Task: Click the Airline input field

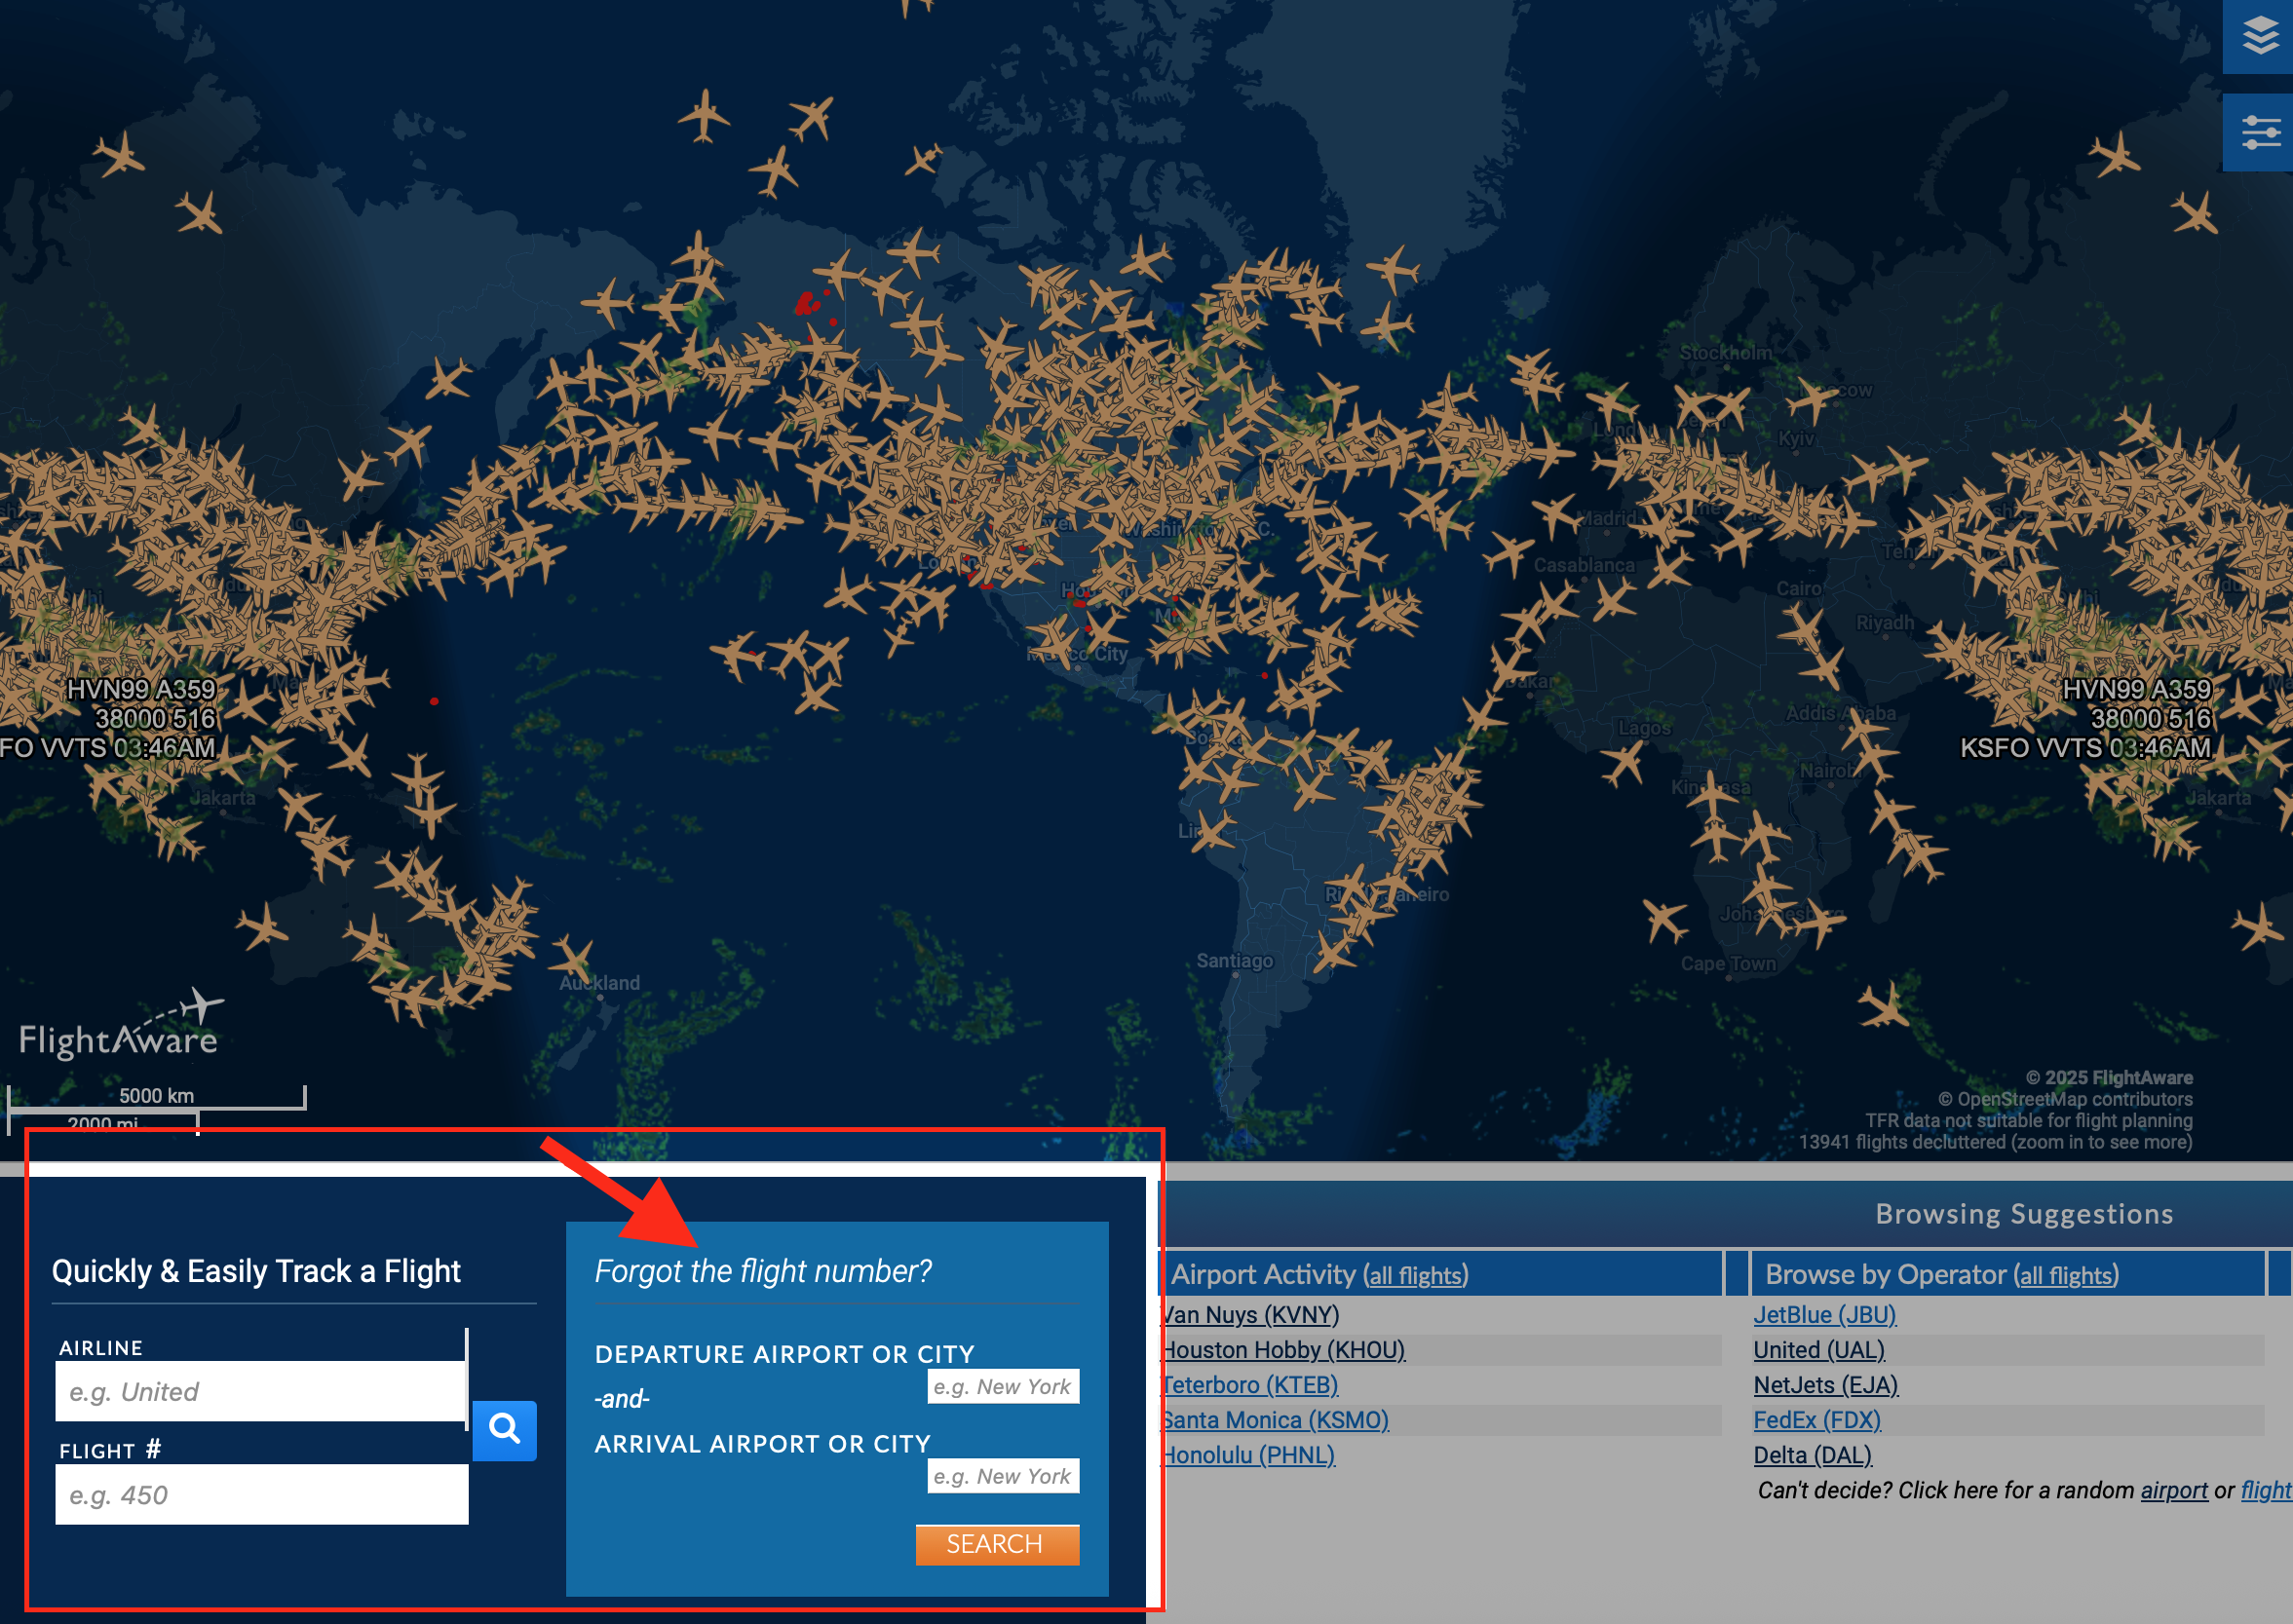Action: coord(260,1391)
